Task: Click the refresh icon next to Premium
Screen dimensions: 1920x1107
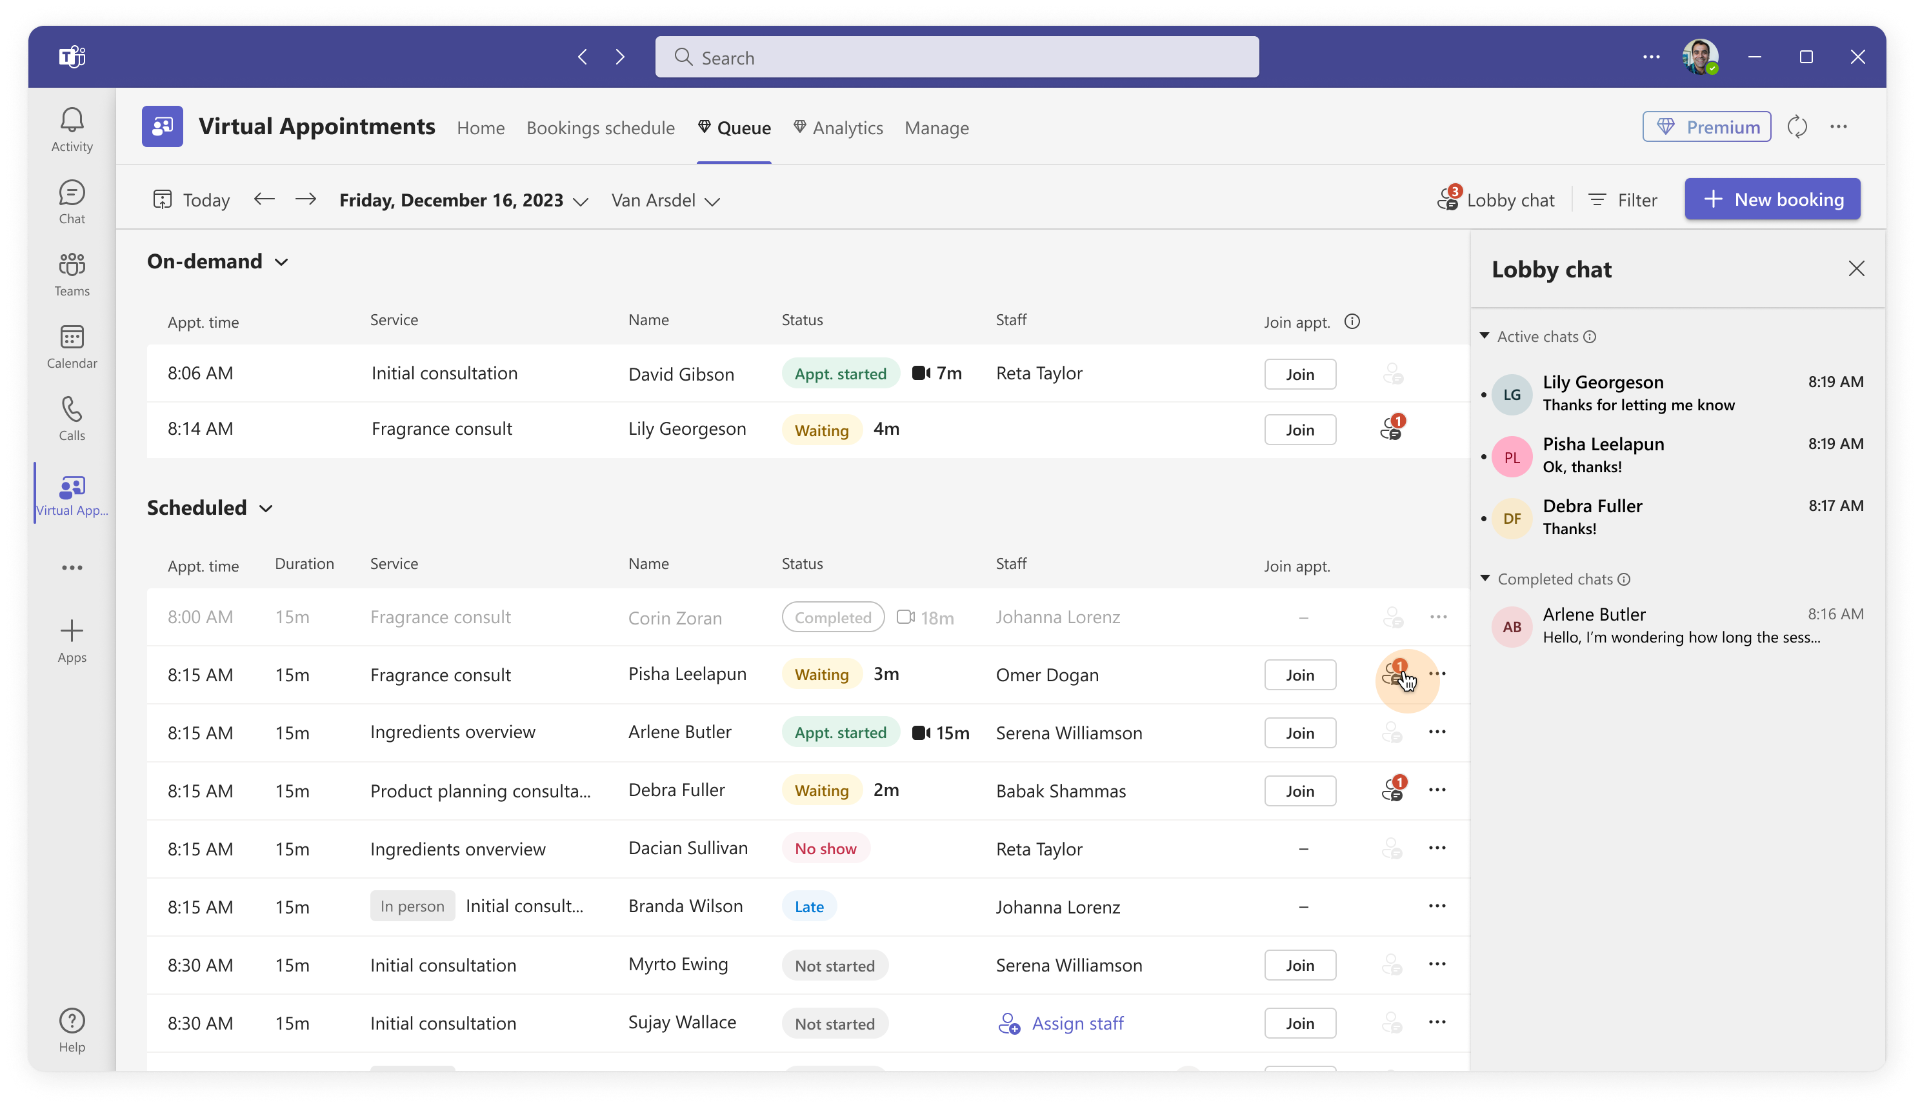Action: click(1797, 127)
